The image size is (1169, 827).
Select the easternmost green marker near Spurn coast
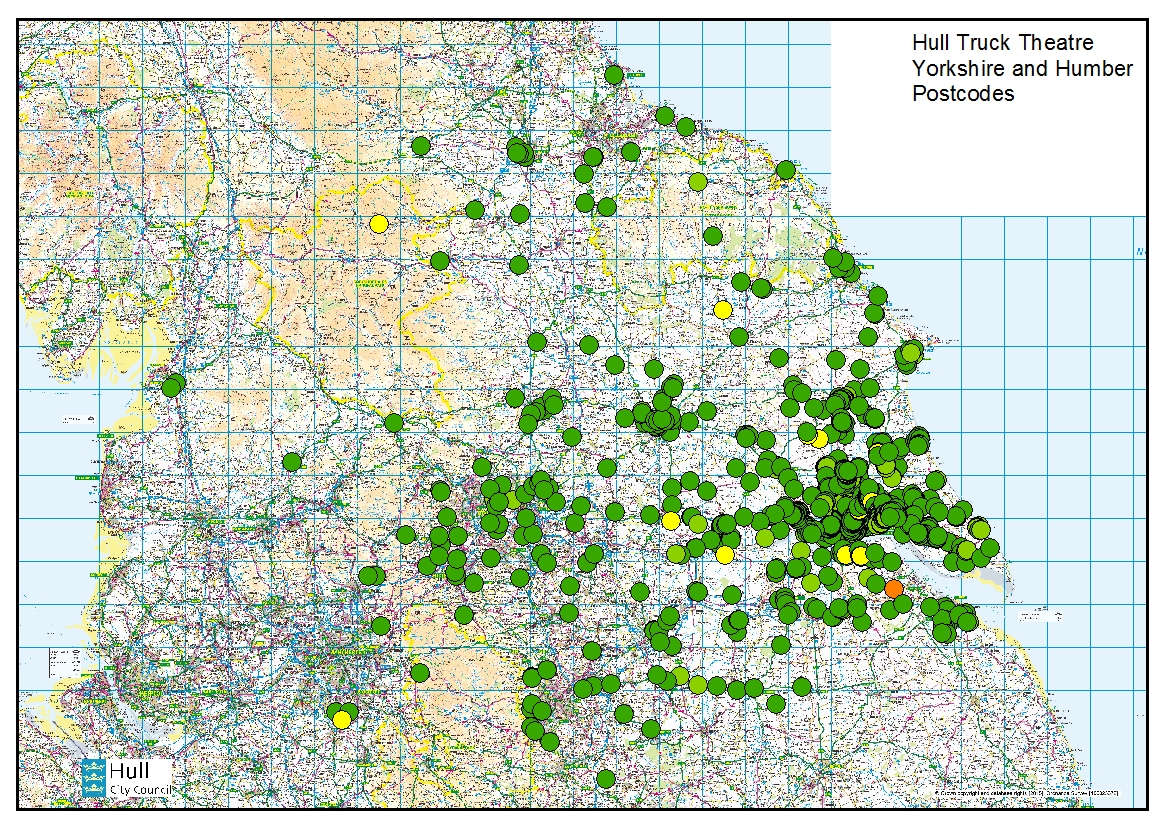pyautogui.click(x=989, y=547)
